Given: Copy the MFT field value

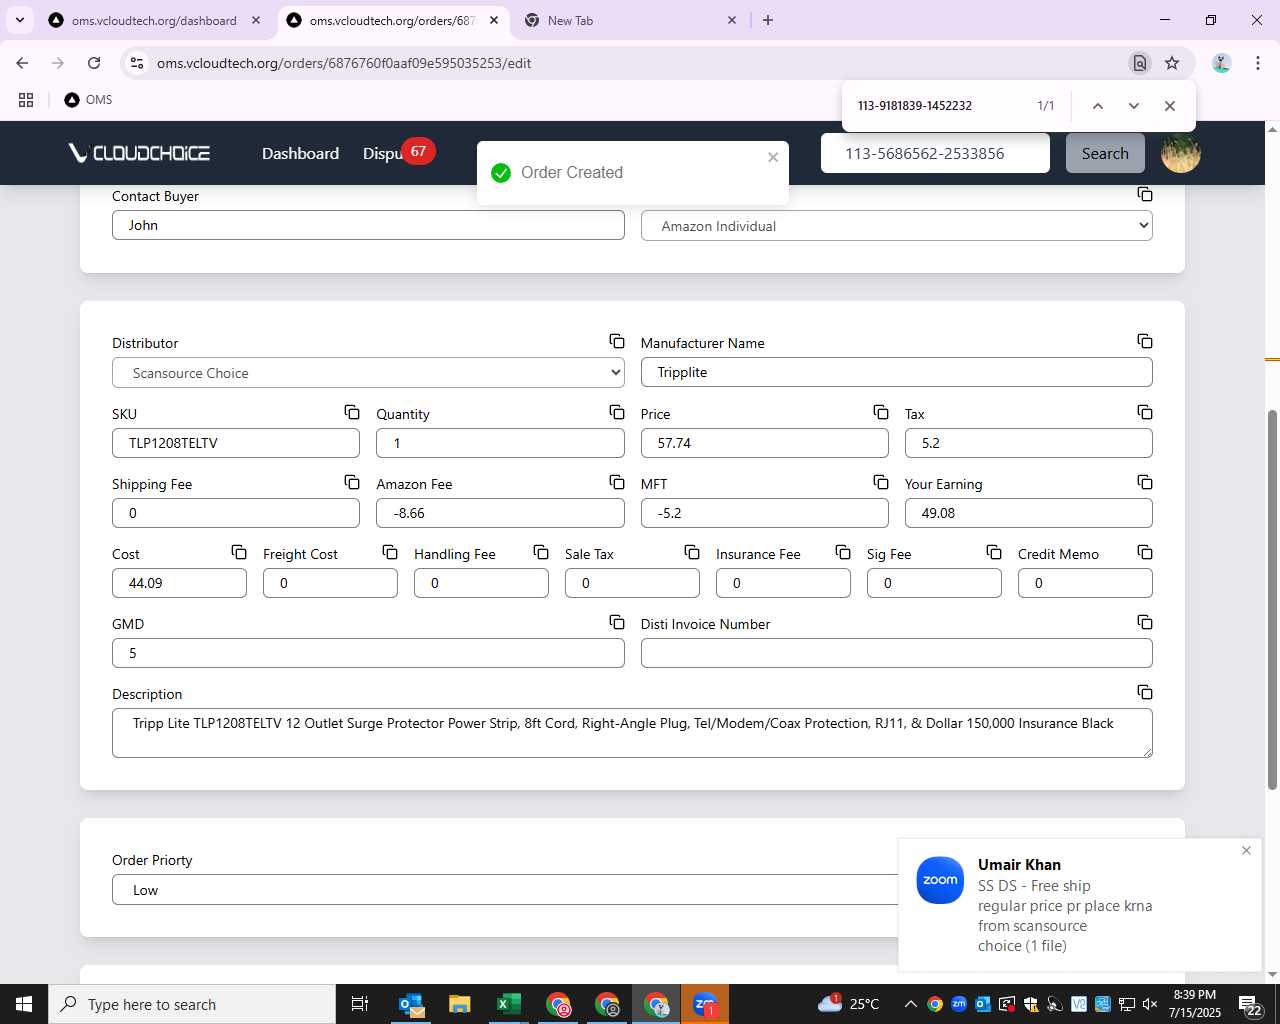Looking at the screenshot, I should click(881, 482).
